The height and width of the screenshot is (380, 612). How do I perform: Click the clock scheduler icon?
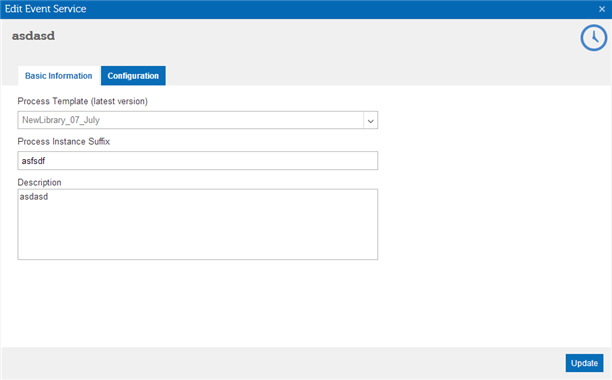[x=594, y=38]
